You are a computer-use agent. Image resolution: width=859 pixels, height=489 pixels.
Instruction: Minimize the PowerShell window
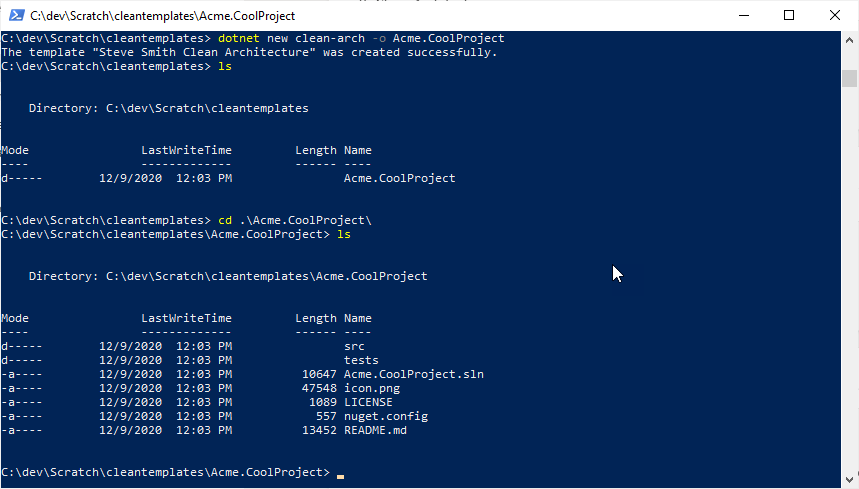(x=744, y=15)
